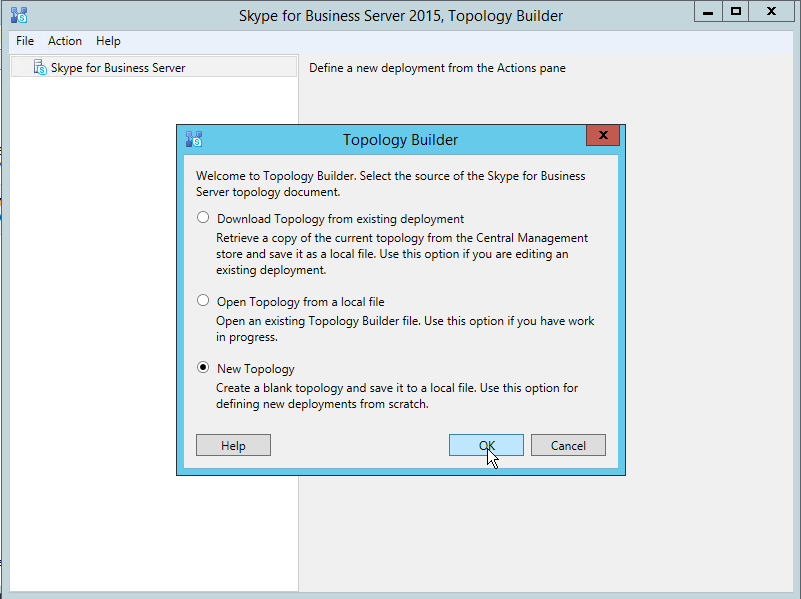Confirm the selection with OK
Viewport: 801px width, 599px height.
click(486, 446)
